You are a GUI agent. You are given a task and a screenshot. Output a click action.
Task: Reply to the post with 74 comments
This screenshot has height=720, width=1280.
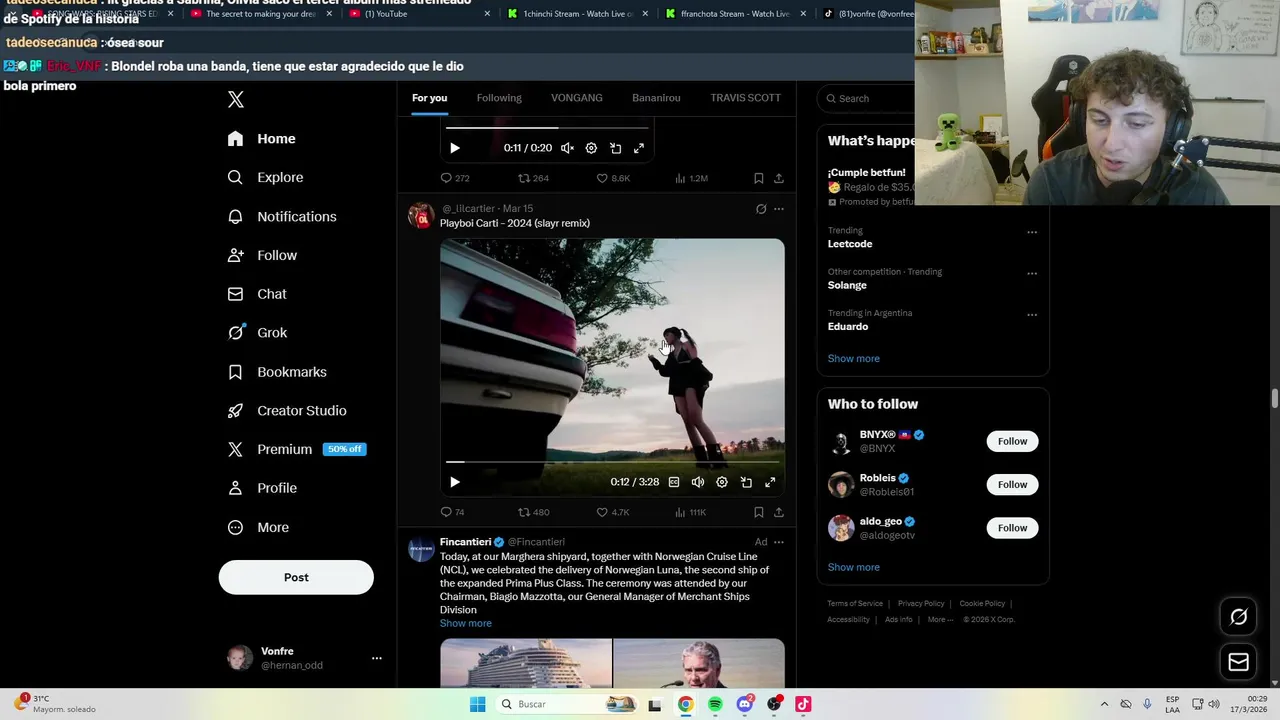(453, 512)
